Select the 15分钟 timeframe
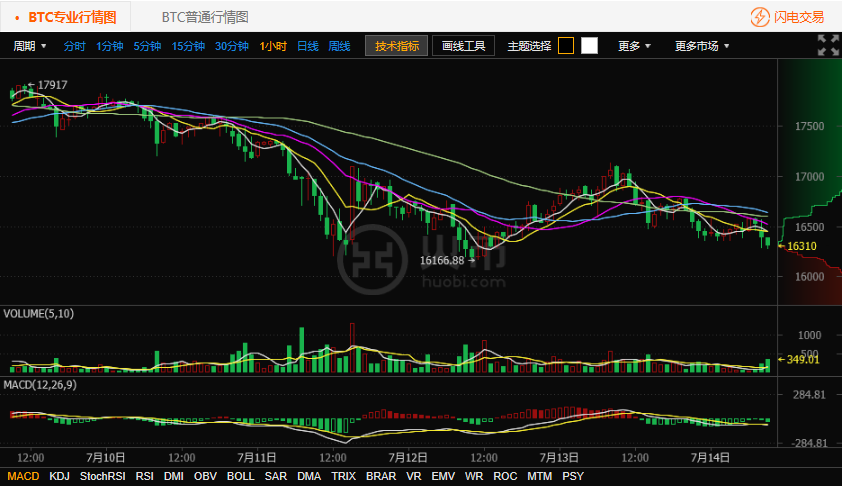Image resolution: width=842 pixels, height=487 pixels. tap(188, 46)
